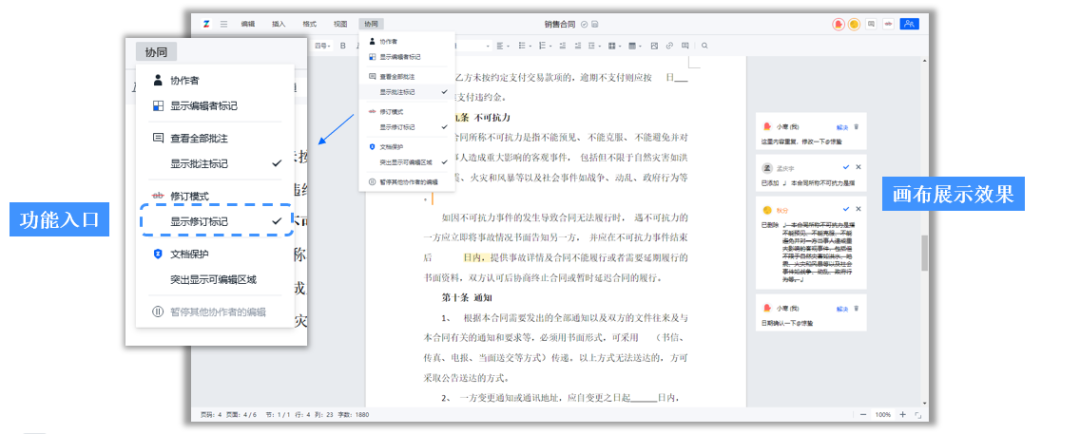Click the fullscreen icon next to zoom in
Image resolution: width=1080 pixels, height=434 pixels.
(917, 415)
